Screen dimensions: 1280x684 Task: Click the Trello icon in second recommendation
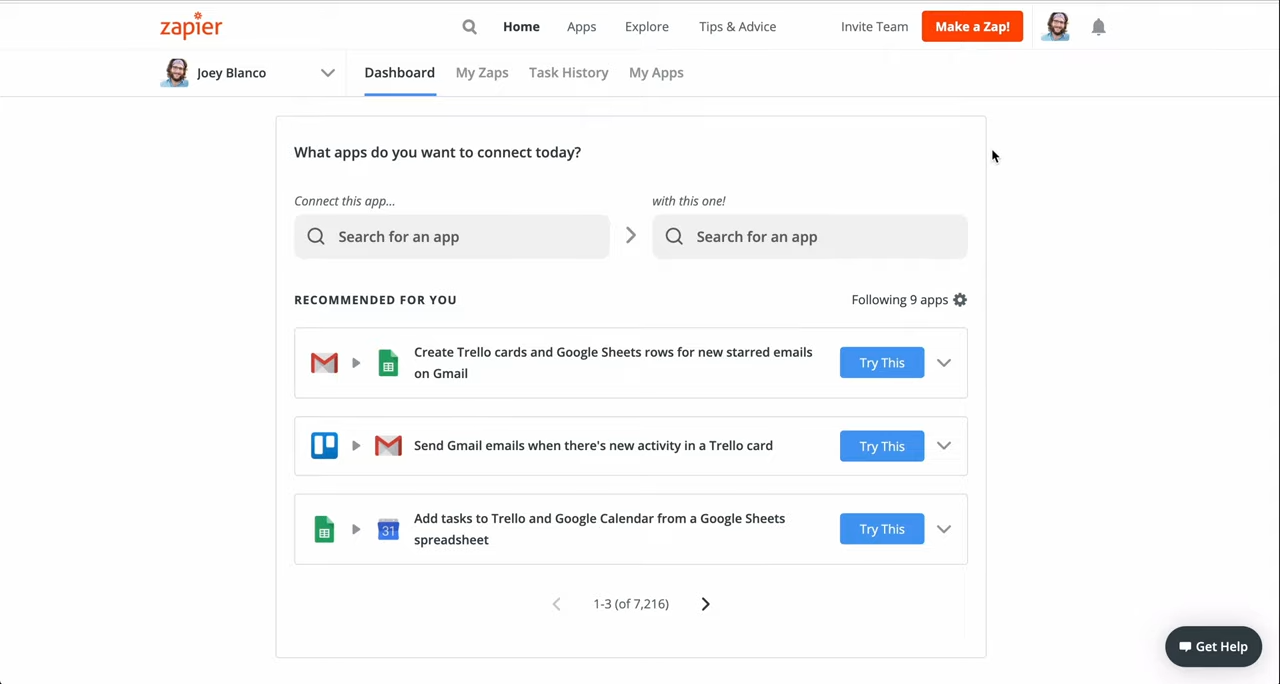click(324, 446)
